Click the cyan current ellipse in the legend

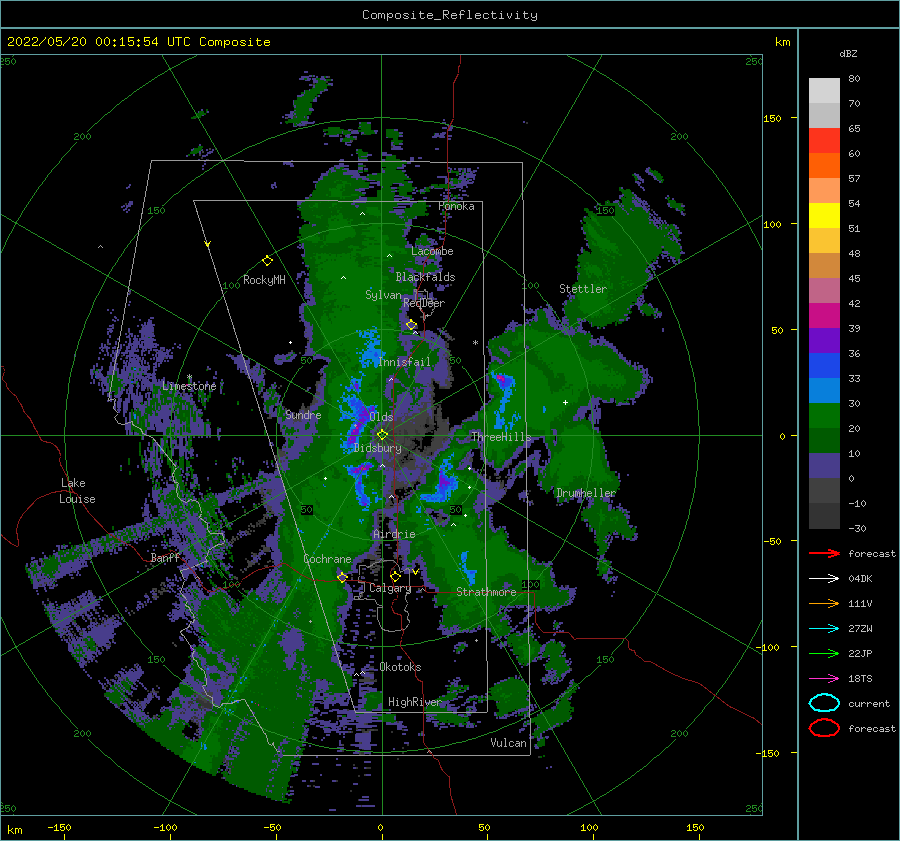[824, 703]
